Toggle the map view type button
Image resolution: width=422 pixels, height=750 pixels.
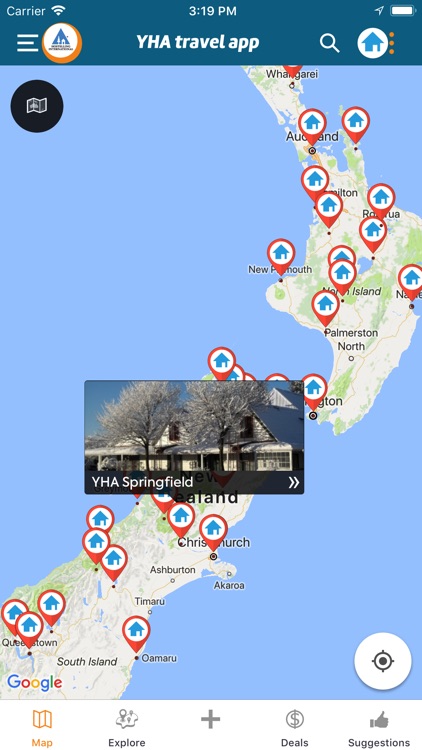[x=37, y=106]
